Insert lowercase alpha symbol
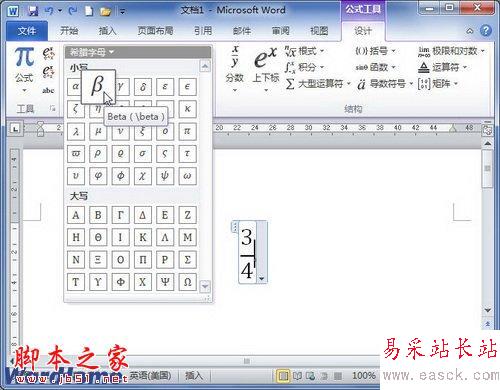 click(x=76, y=87)
